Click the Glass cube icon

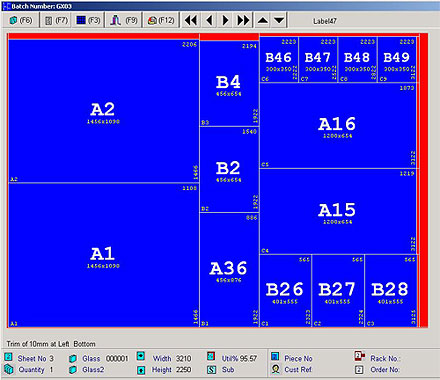tap(73, 358)
